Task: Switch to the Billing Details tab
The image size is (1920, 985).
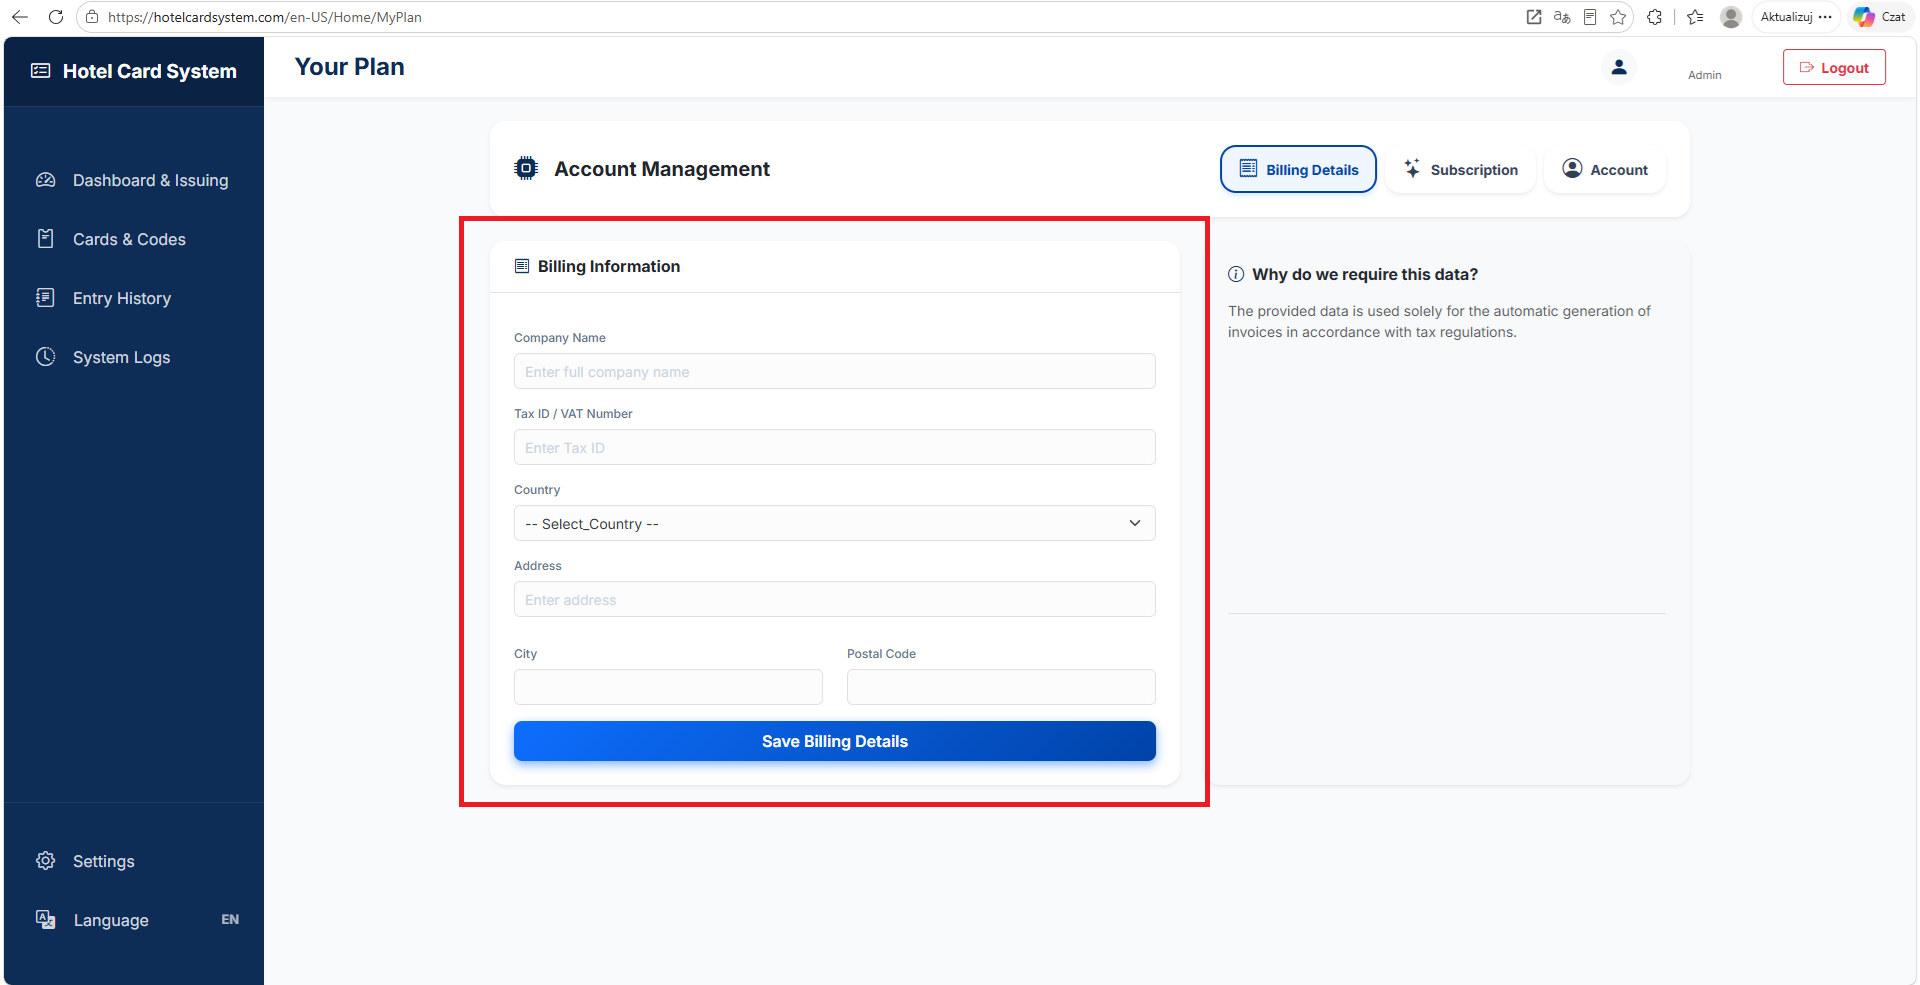Action: pyautogui.click(x=1298, y=169)
